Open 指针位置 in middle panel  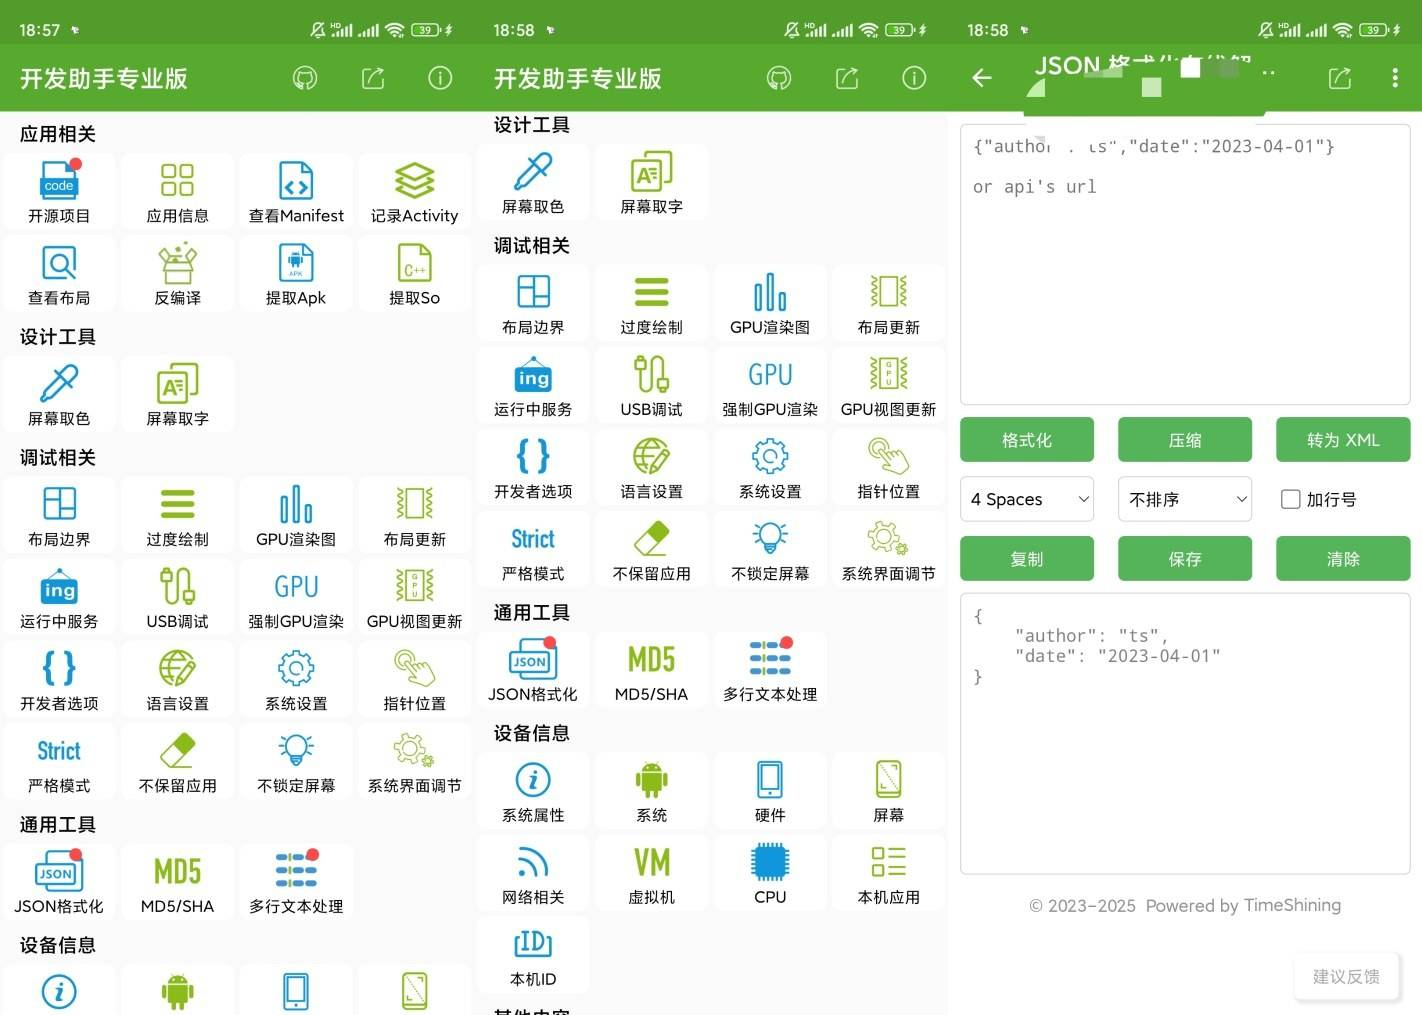pos(888,468)
